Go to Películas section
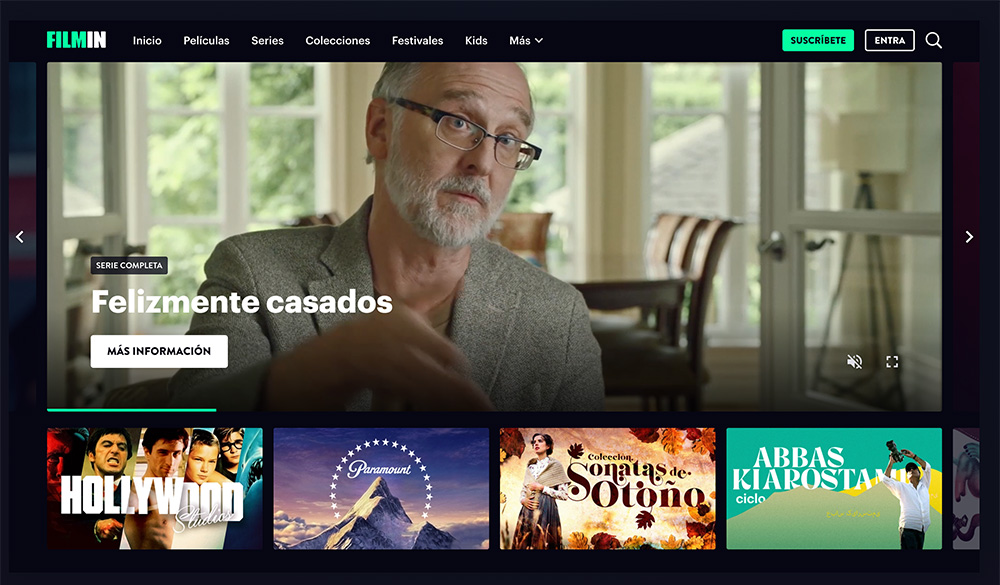1000x585 pixels. [x=206, y=40]
